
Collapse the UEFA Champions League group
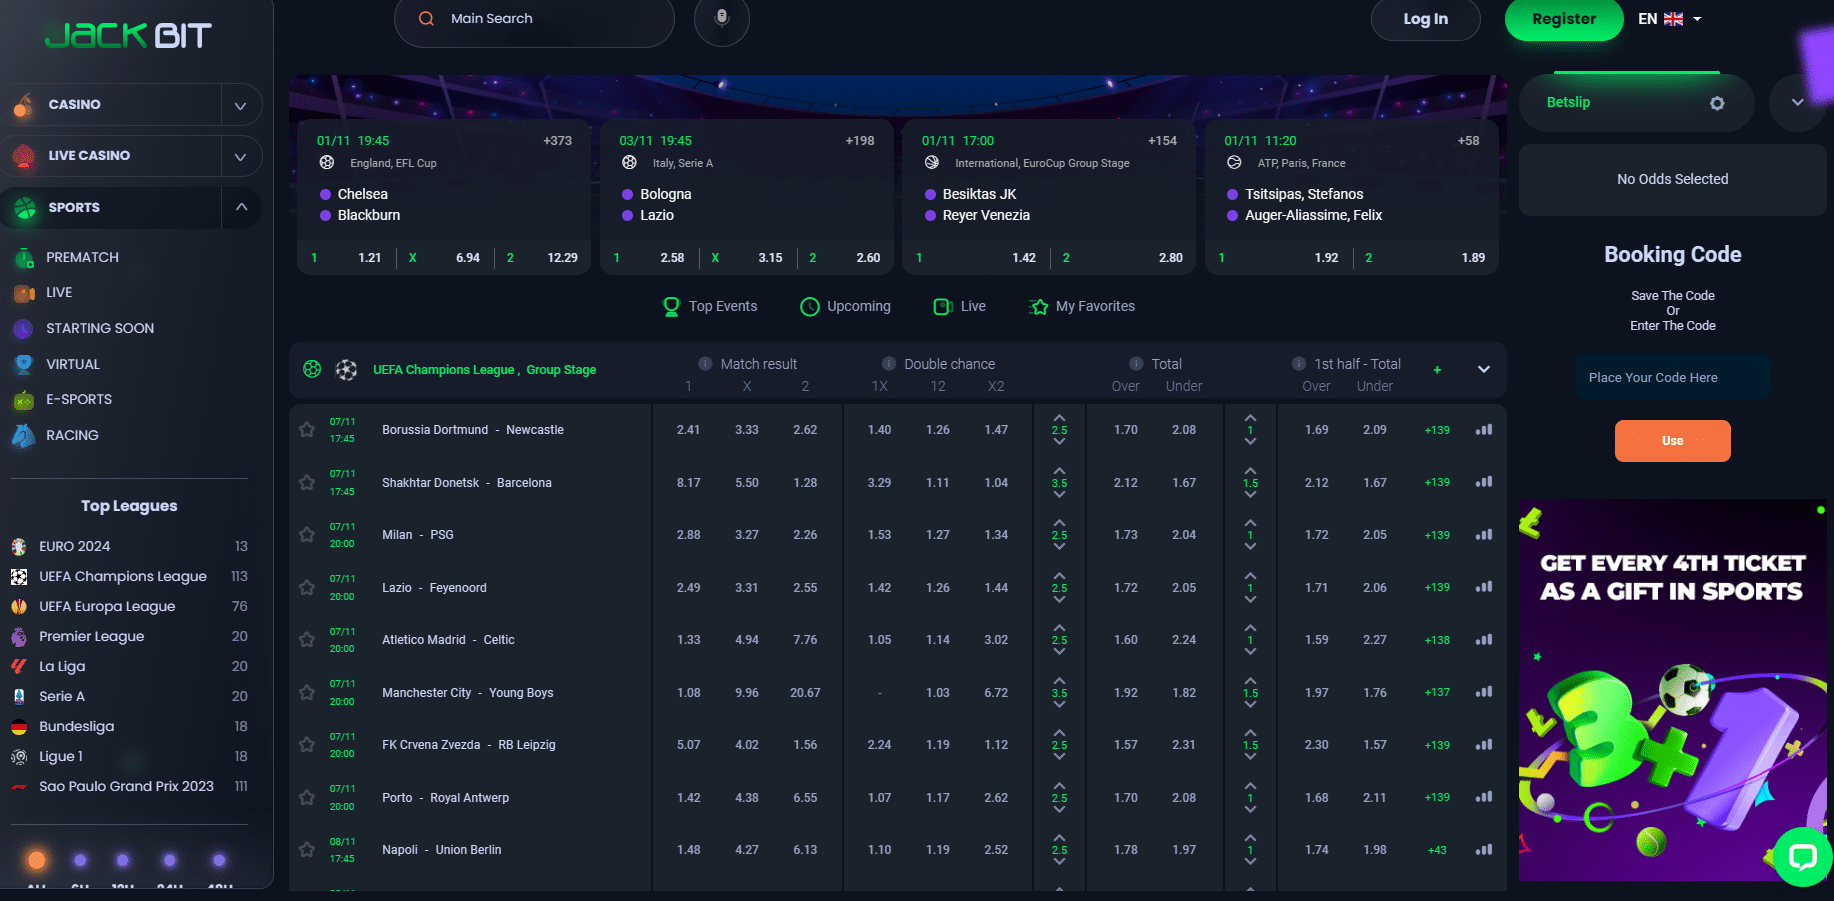1484,370
